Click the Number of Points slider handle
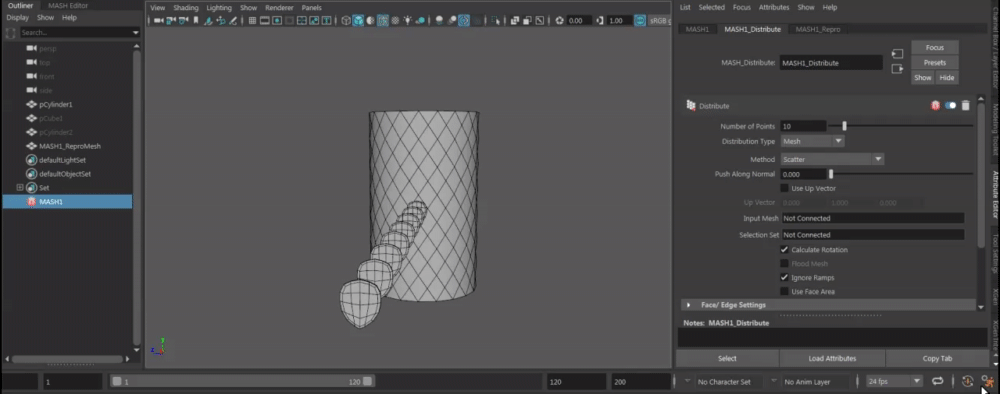The width and height of the screenshot is (1000, 394). [844, 126]
